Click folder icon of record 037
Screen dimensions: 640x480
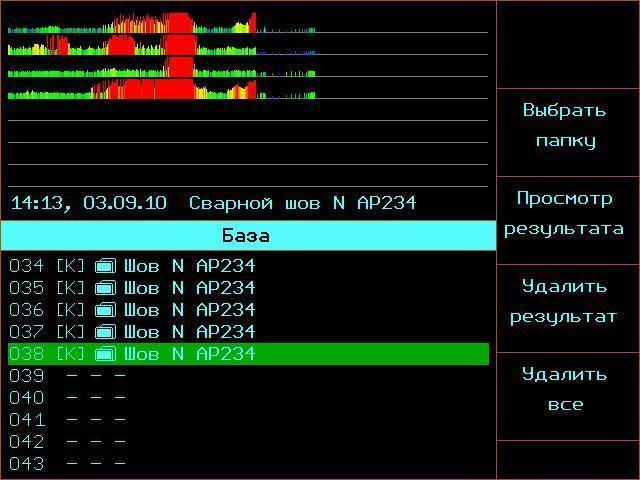[105, 332]
